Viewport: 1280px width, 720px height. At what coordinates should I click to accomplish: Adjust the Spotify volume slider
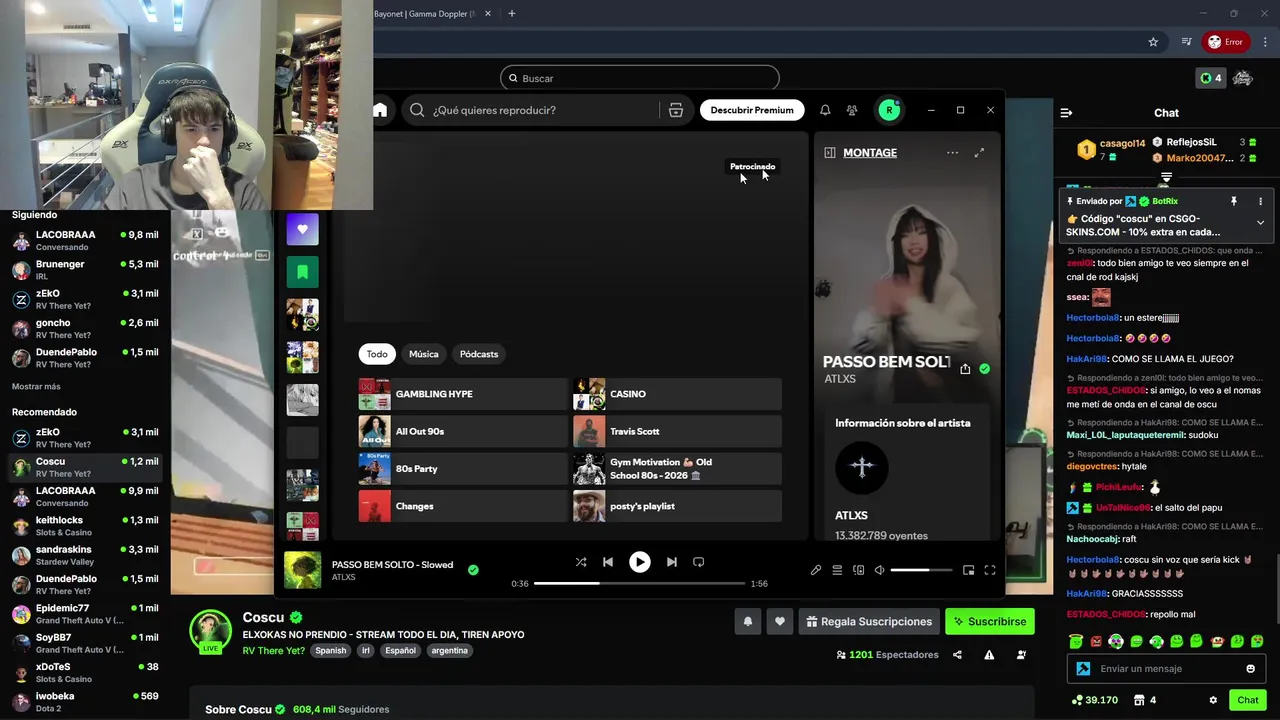pyautogui.click(x=921, y=570)
